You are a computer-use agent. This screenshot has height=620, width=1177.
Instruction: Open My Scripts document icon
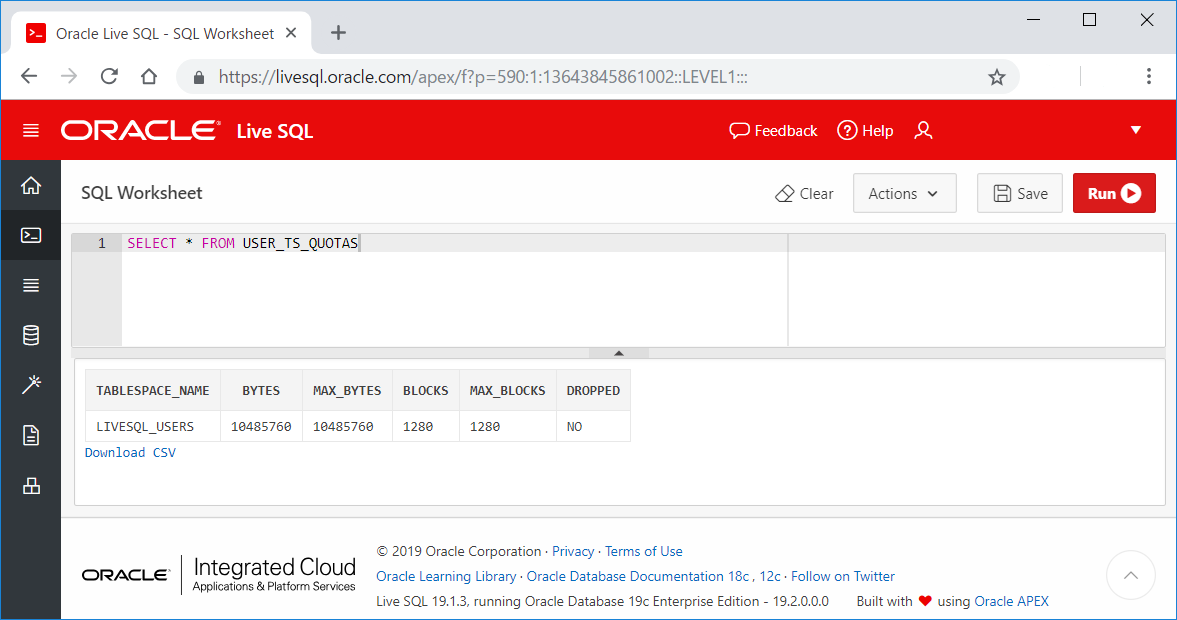[x=30, y=435]
